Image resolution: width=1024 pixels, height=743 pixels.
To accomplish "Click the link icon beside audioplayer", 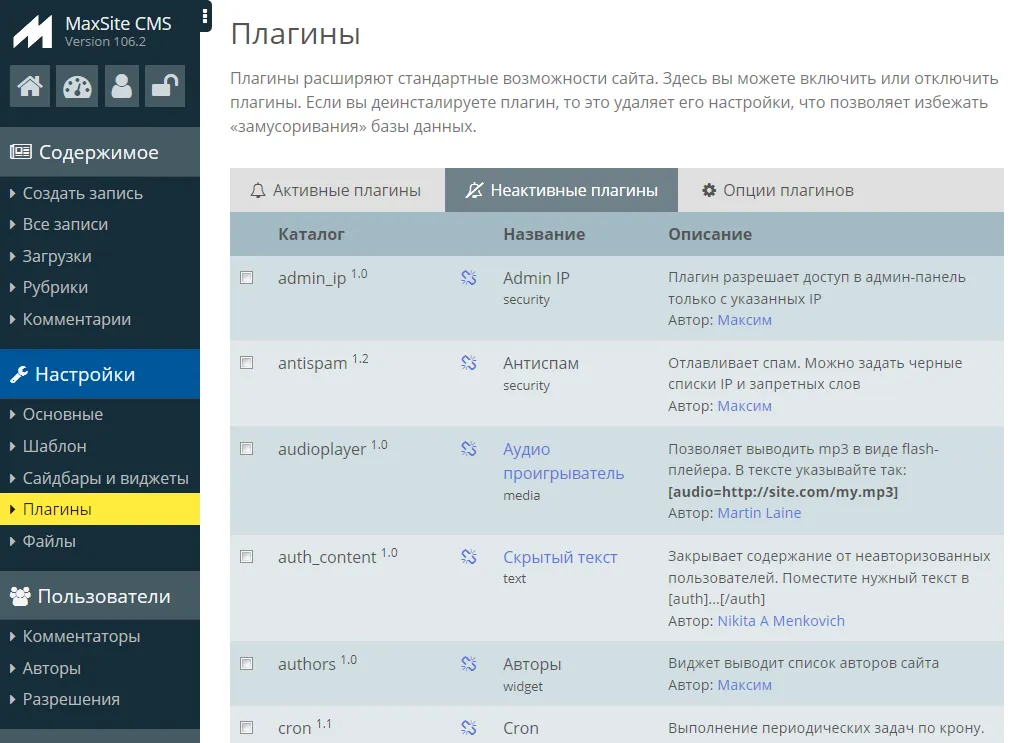I will [468, 449].
